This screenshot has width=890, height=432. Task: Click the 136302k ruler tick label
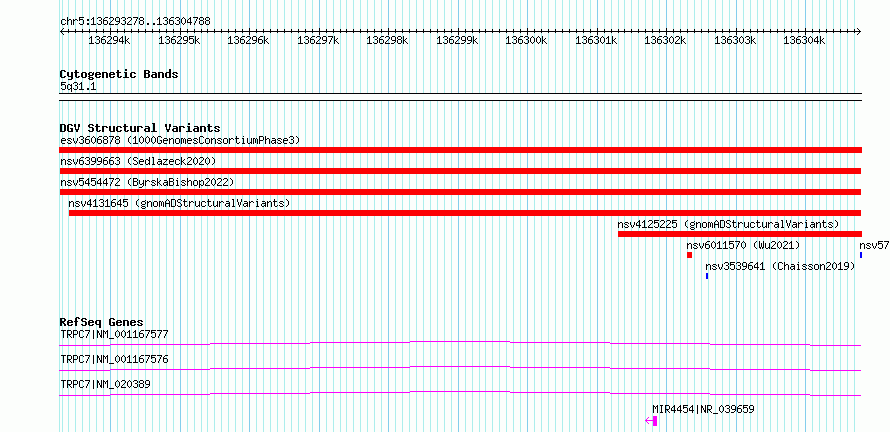(x=666, y=40)
